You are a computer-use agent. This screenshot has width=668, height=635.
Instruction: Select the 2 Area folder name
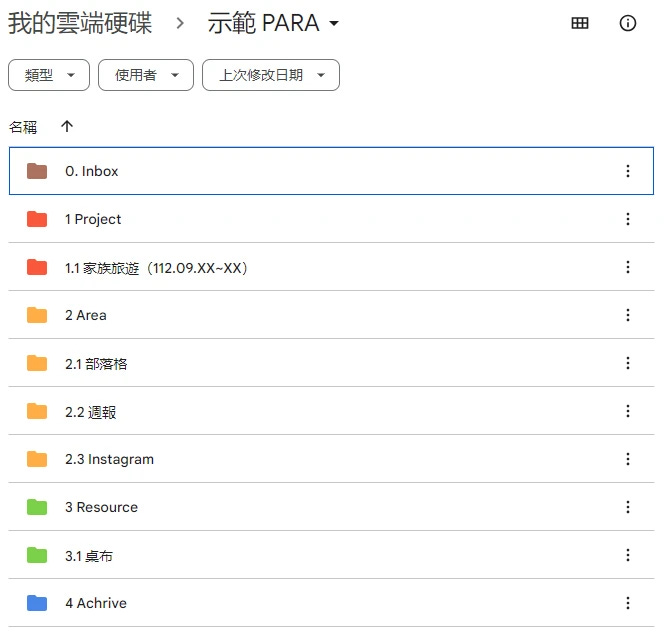86,315
